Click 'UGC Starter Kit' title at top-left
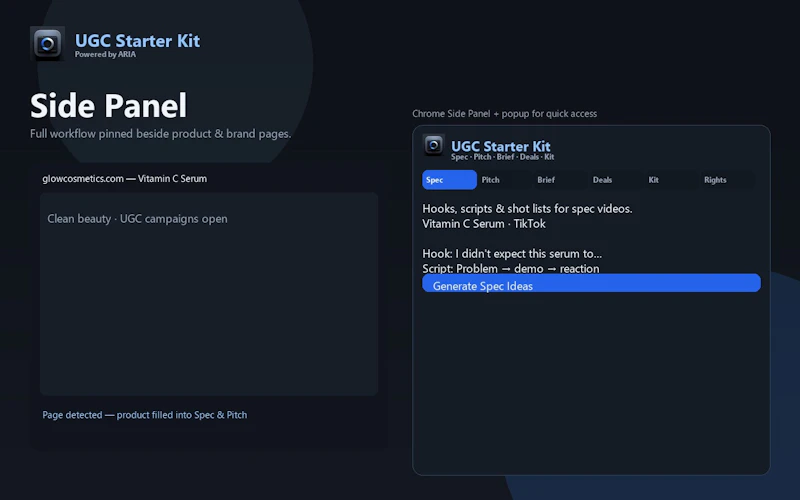 click(137, 41)
